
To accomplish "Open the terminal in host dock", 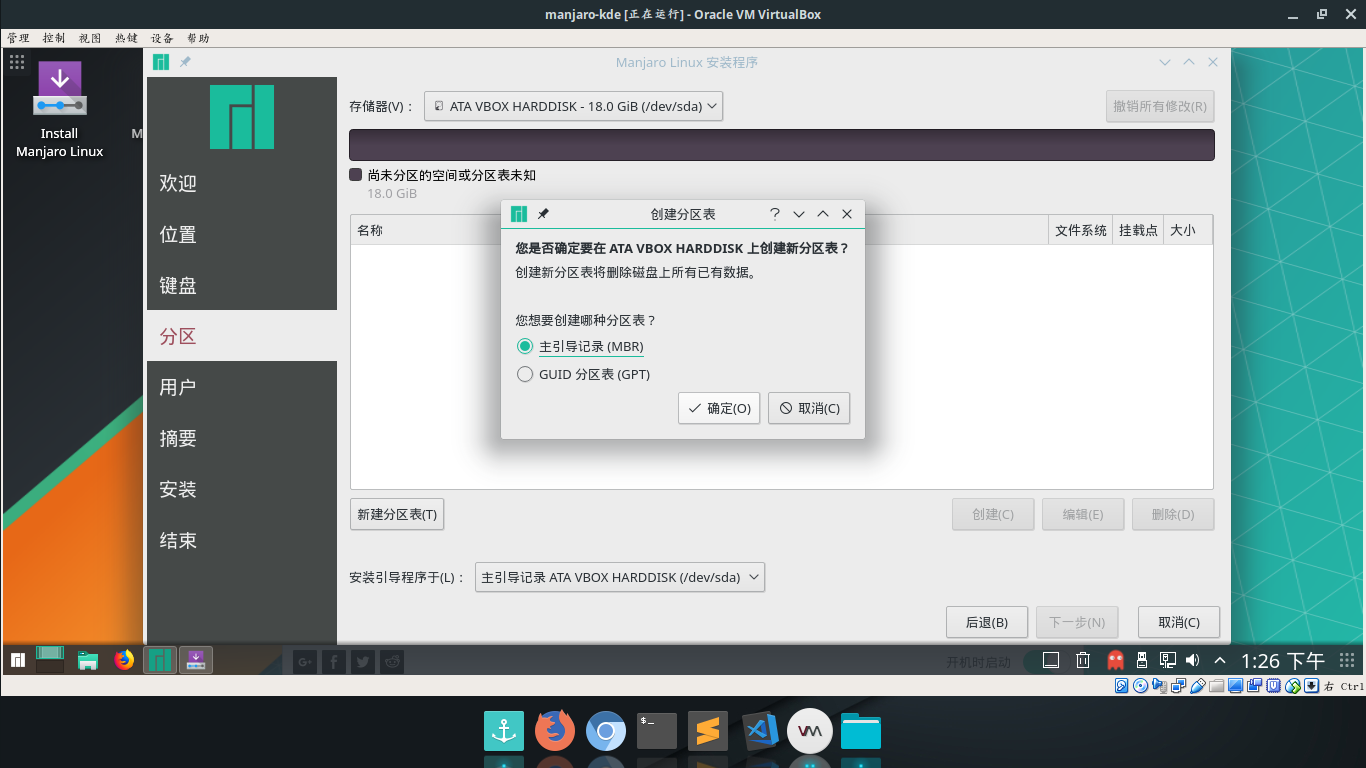I will point(657,731).
